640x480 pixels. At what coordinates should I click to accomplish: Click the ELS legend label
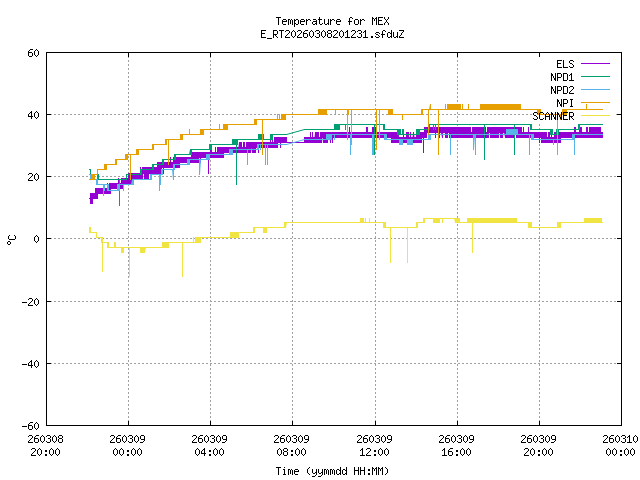[565, 64]
